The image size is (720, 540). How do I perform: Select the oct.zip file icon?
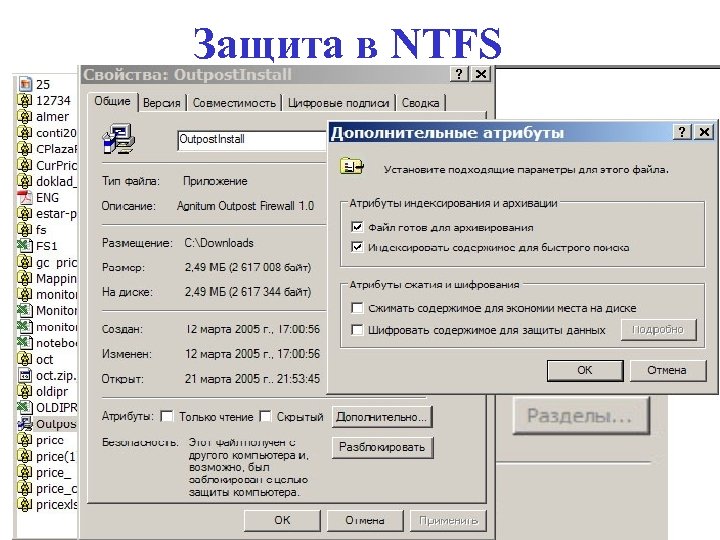click(25, 375)
